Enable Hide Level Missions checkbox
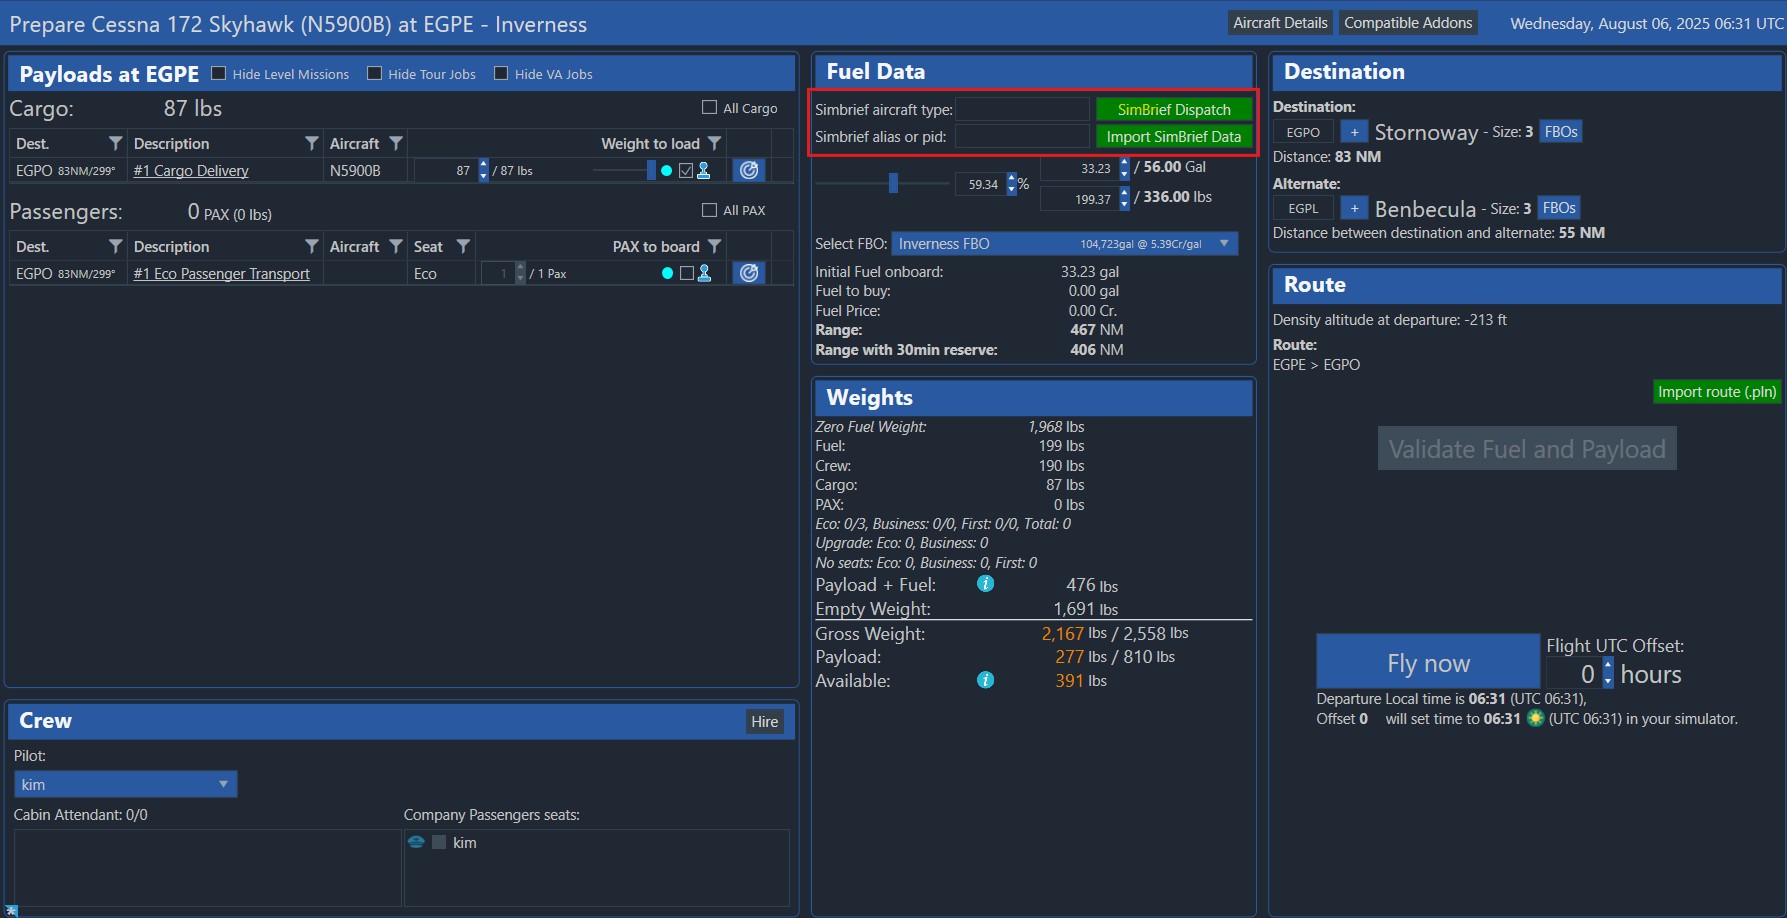The image size is (1787, 918). coord(219,74)
